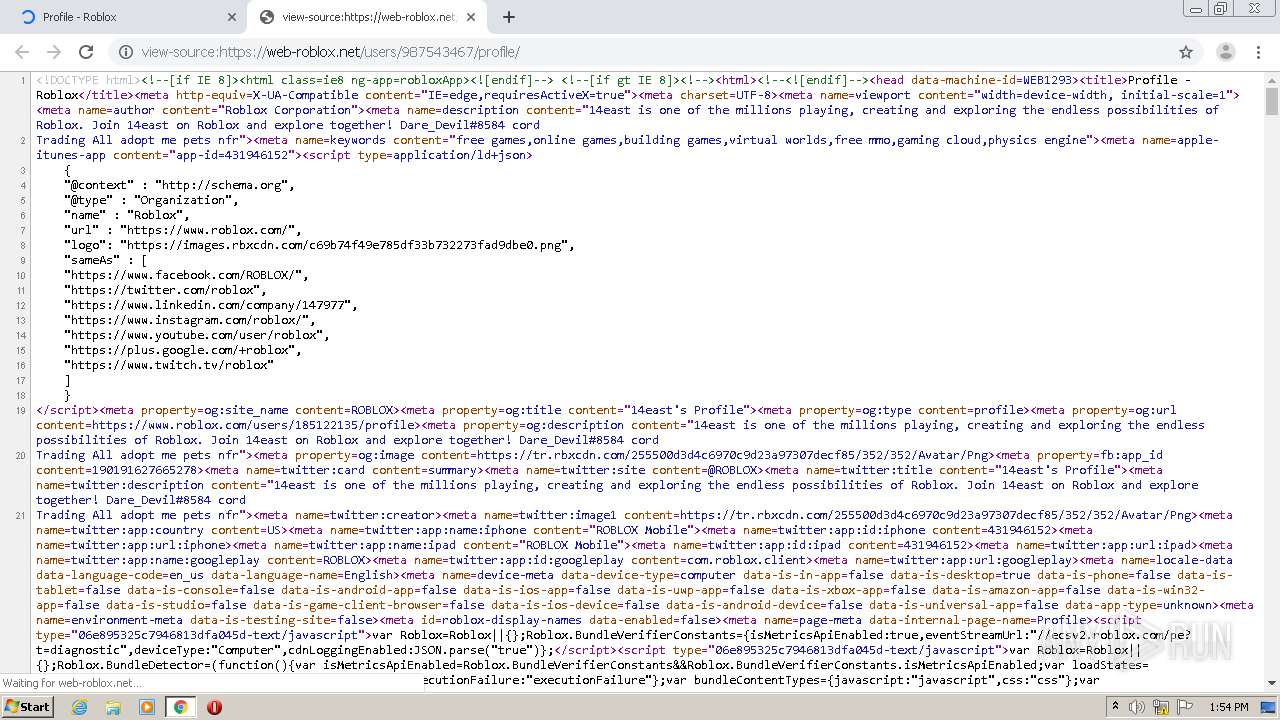This screenshot has width=1280, height=720.
Task: Click line number 19 in the gutter
Action: [x=21, y=410]
